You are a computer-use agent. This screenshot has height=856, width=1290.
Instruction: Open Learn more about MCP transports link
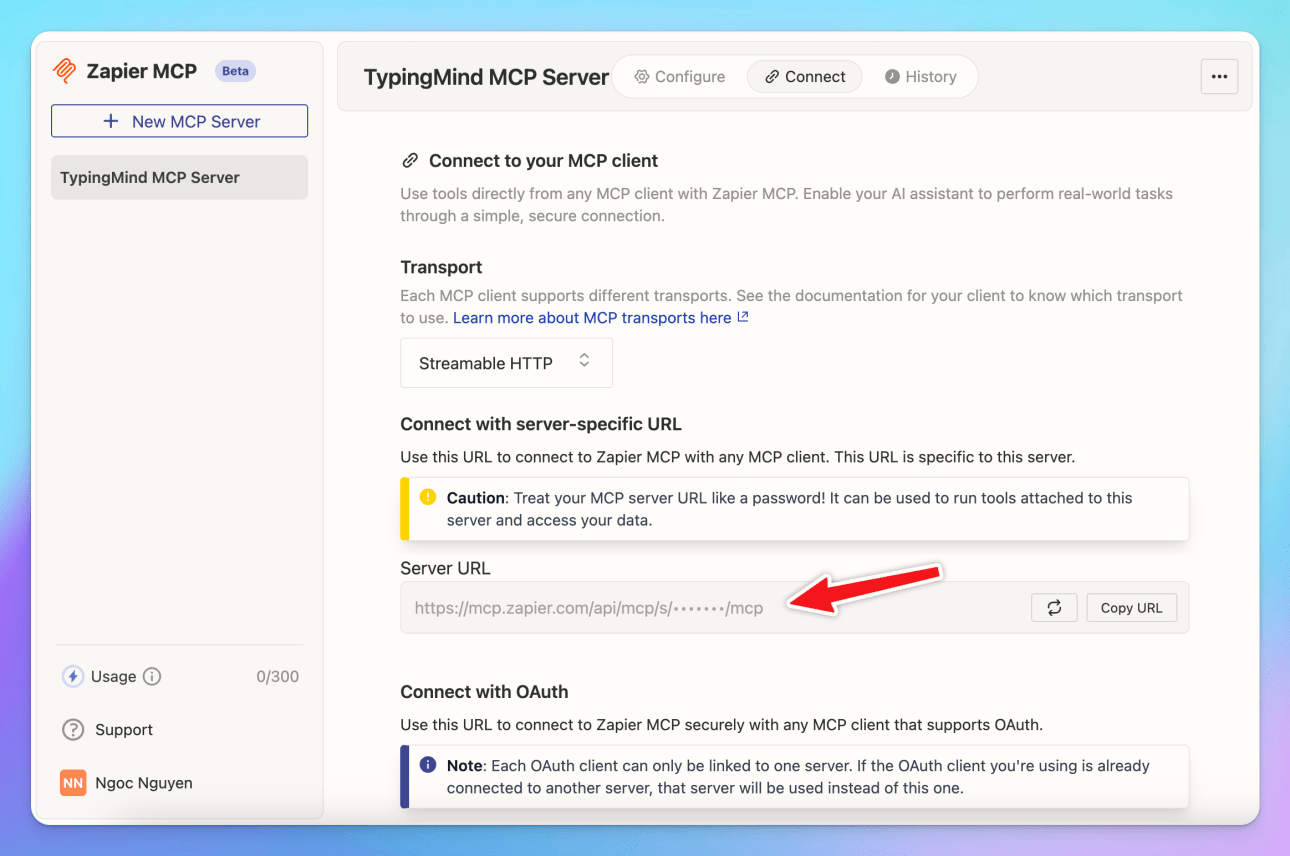click(601, 318)
